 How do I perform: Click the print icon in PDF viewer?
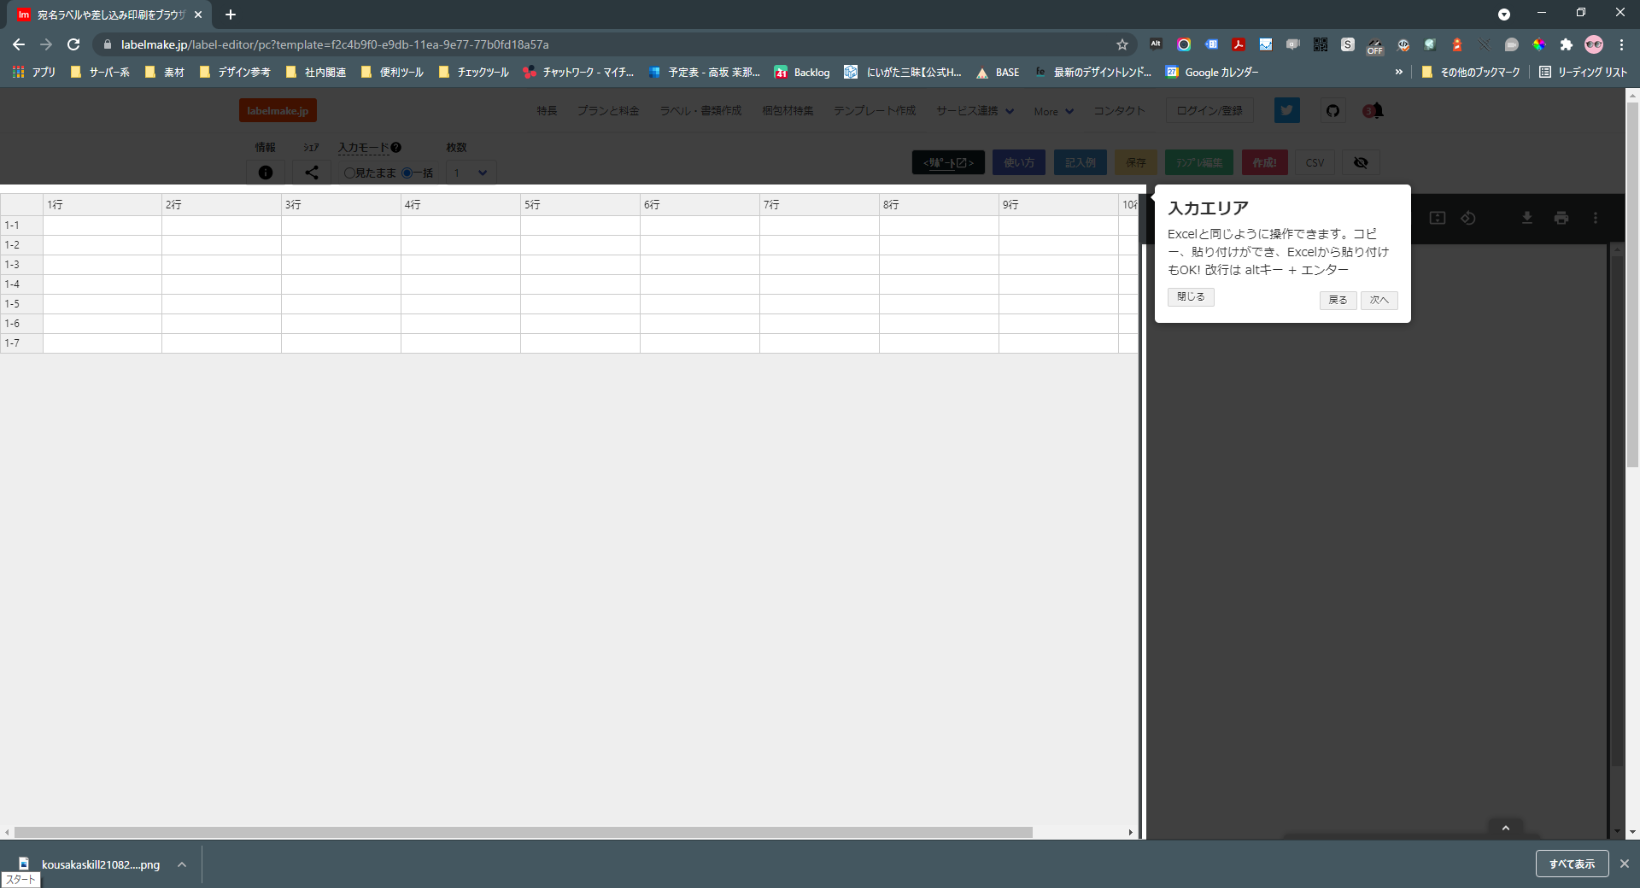click(1561, 218)
